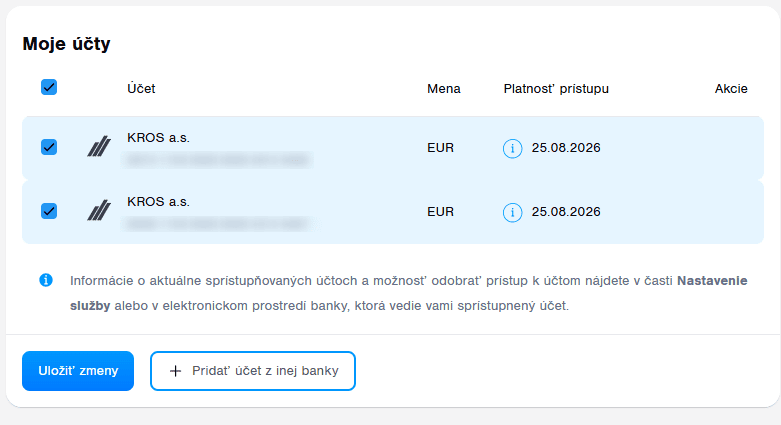
Task: Uncheck the second KROS a.s. account checkbox
Action: click(49, 211)
